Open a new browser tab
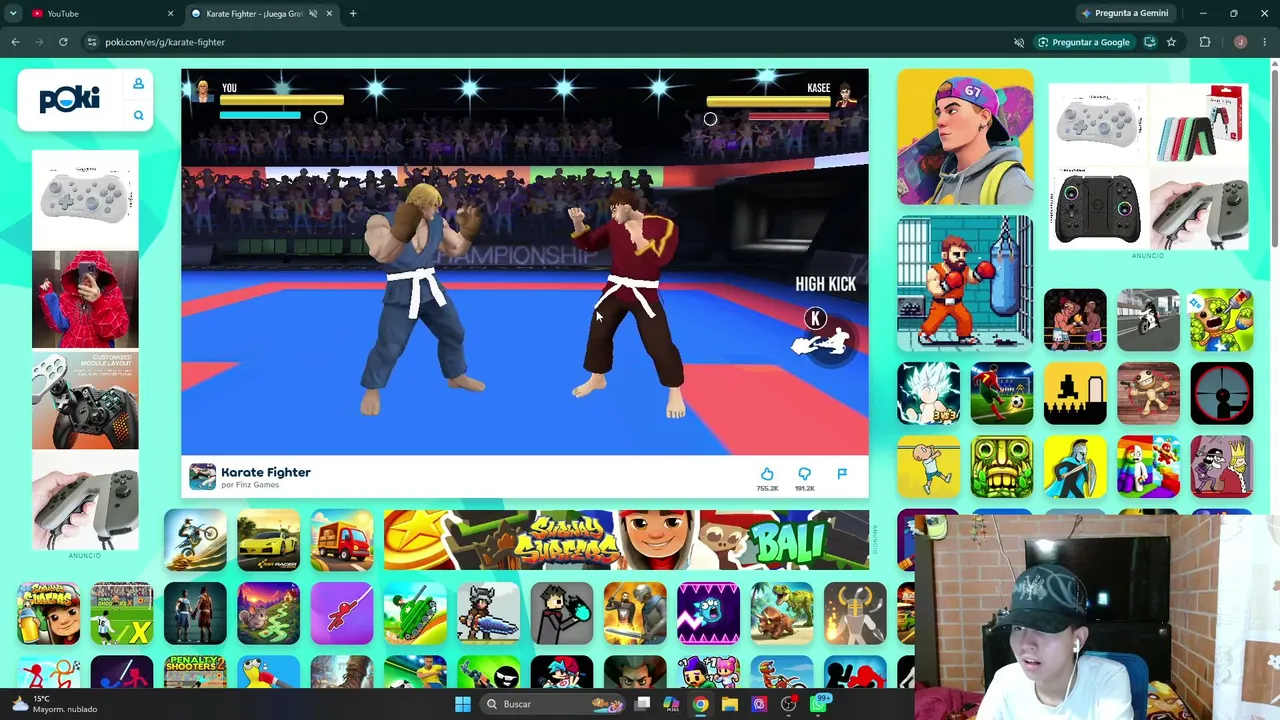Viewport: 1280px width, 720px height. 353,13
